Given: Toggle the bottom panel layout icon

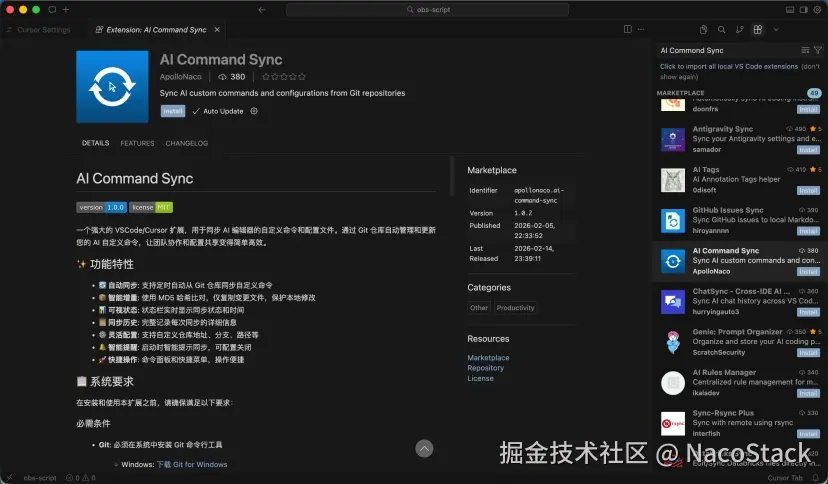Looking at the screenshot, I should click(790, 10).
